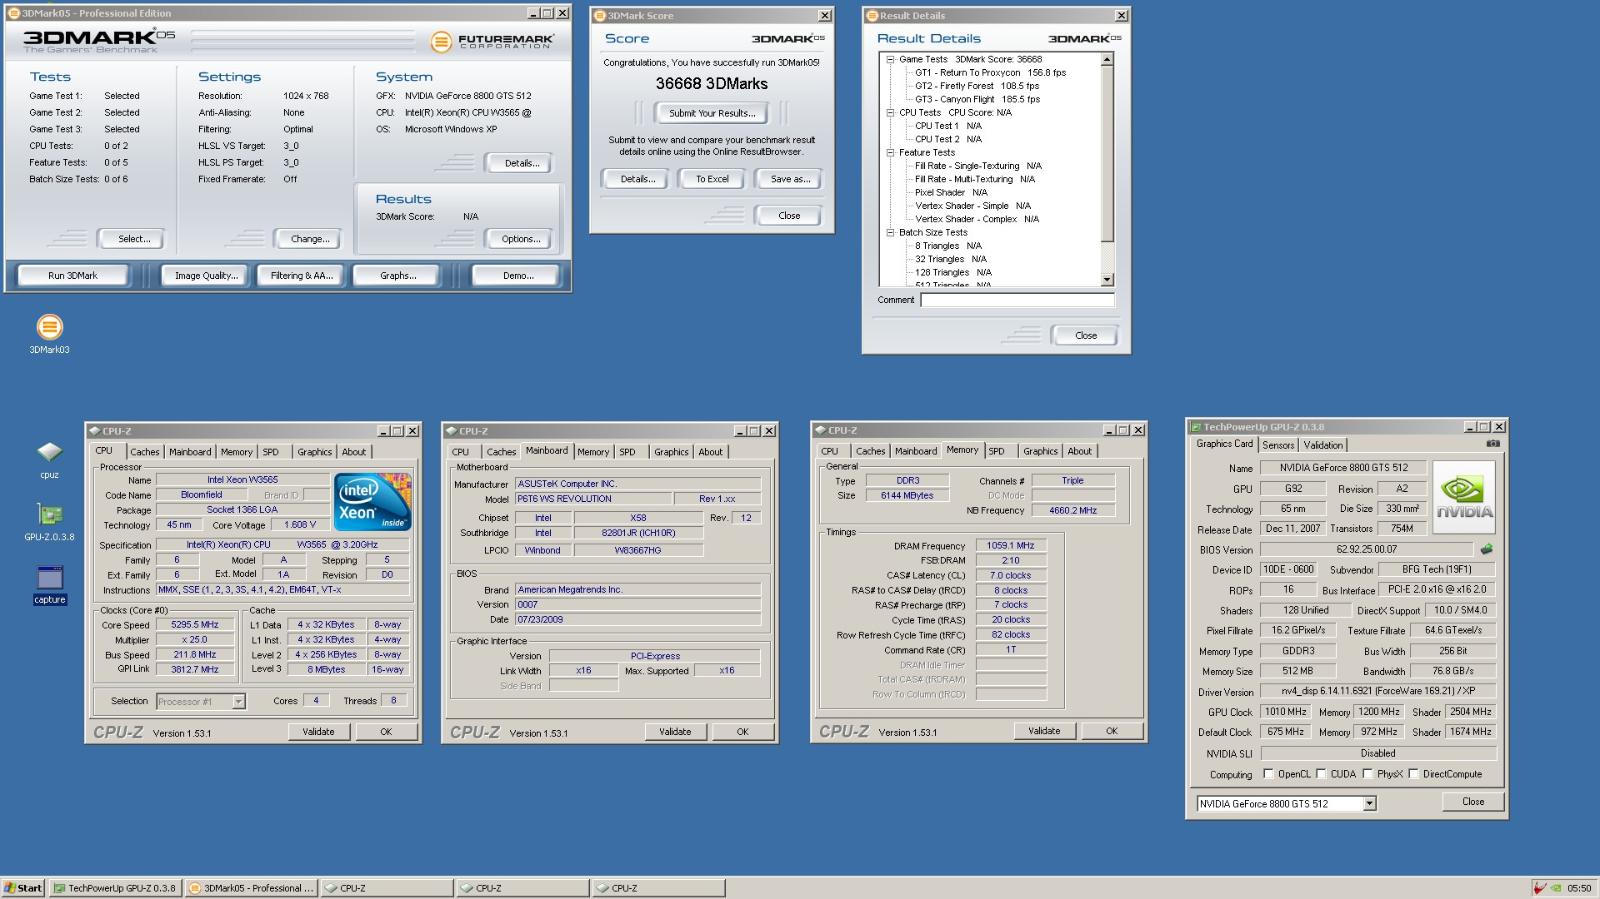Click the P6T6 WS REVOLUTION model field
1600x899 pixels.
[x=592, y=499]
